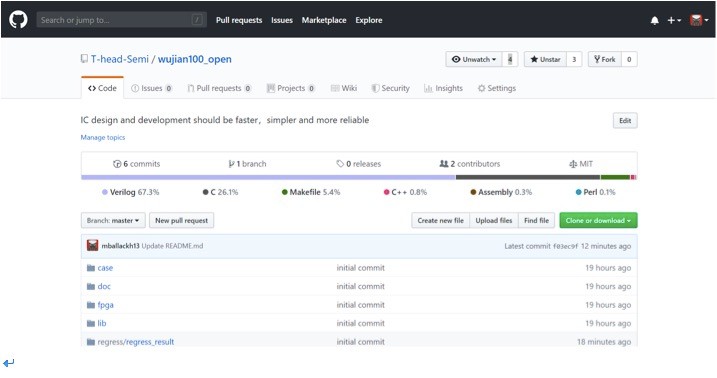Click the Manage topics link

(x=102, y=137)
